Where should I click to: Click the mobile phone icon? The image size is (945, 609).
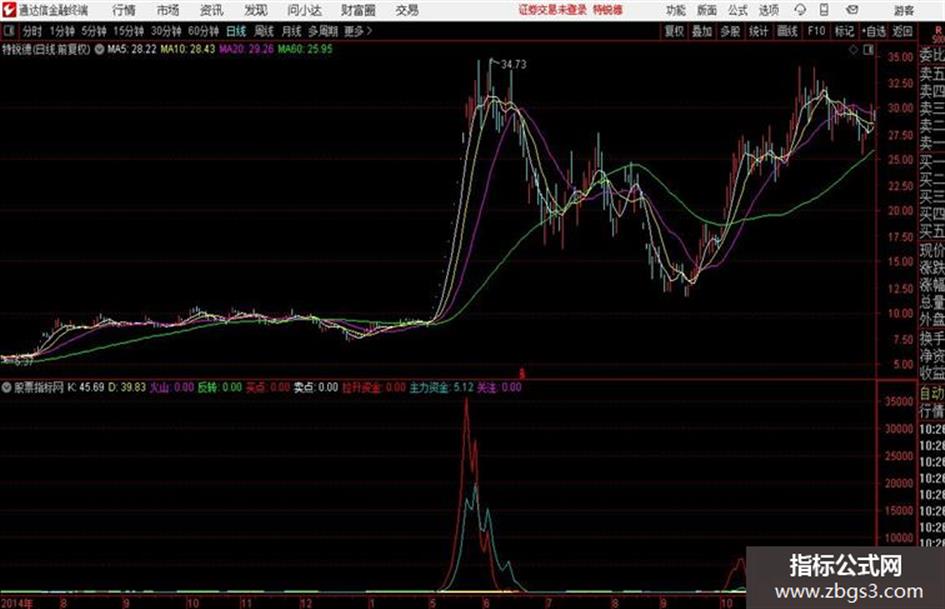point(824,10)
